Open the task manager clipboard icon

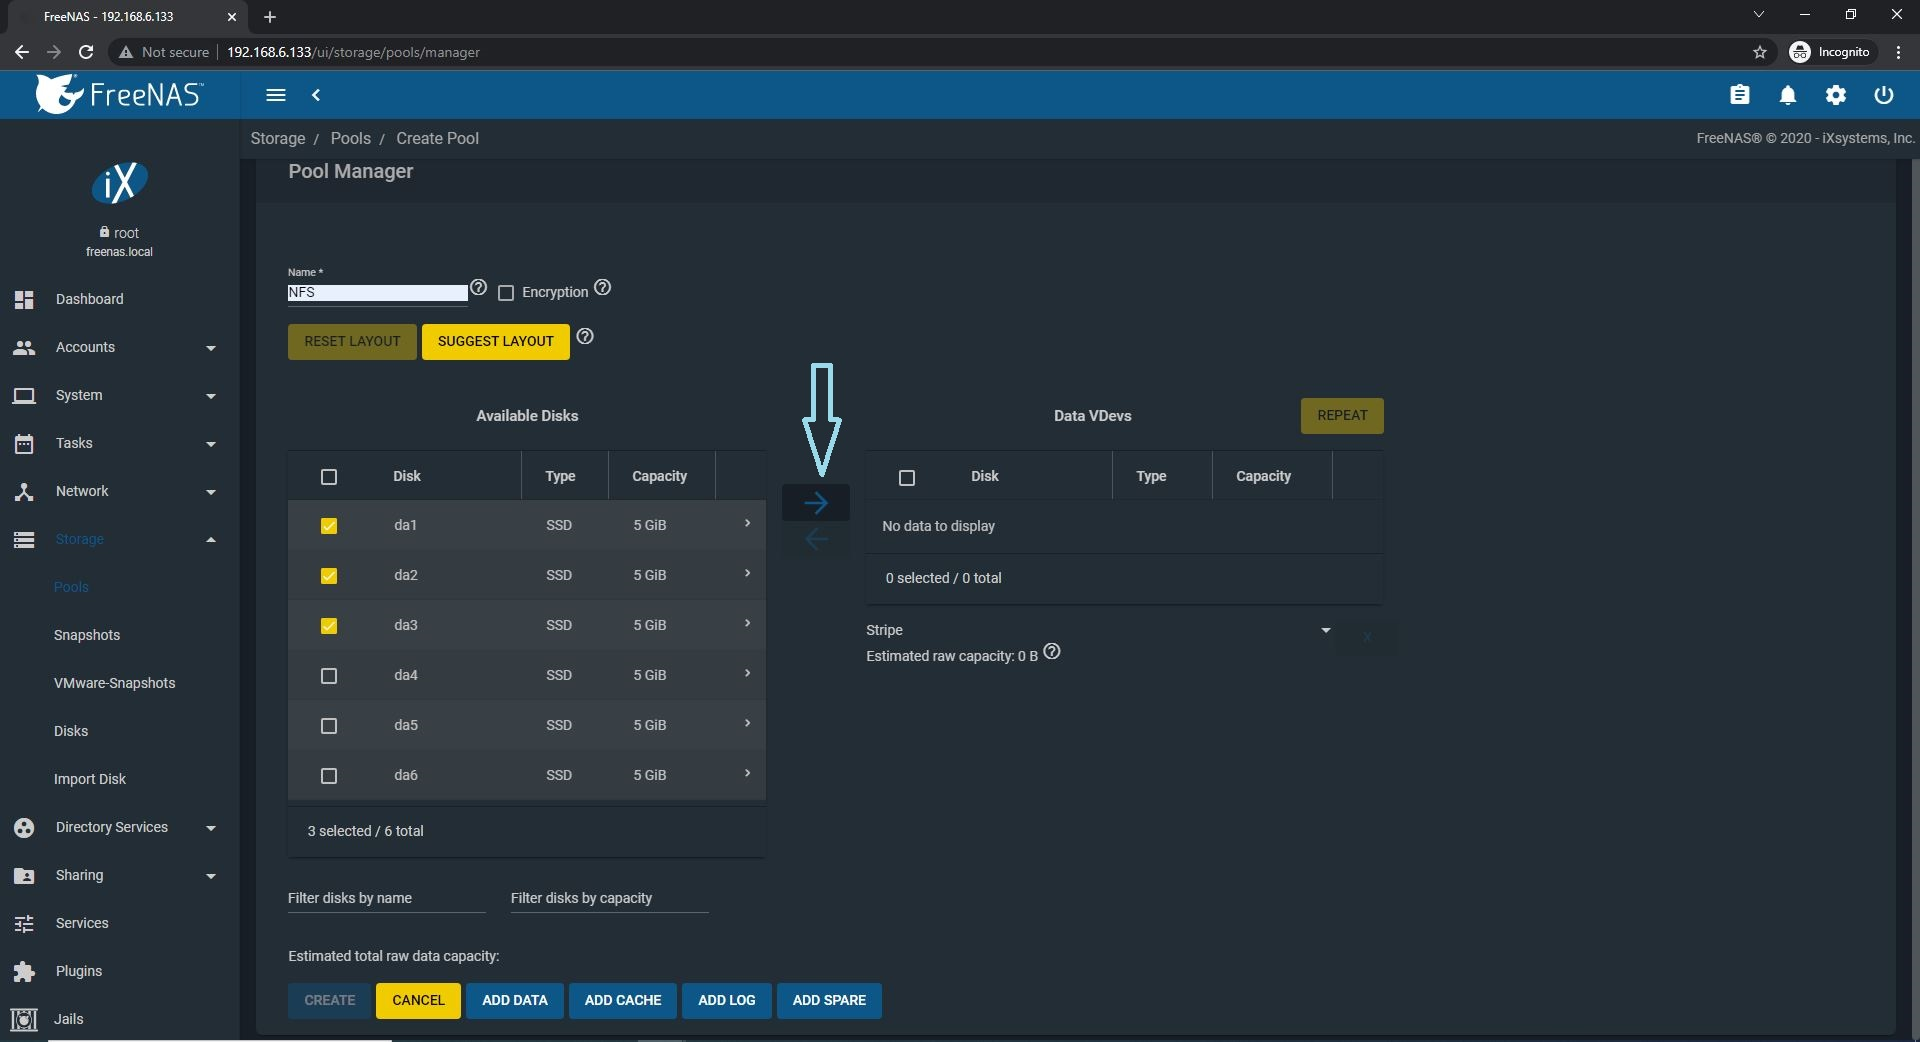tap(1740, 95)
